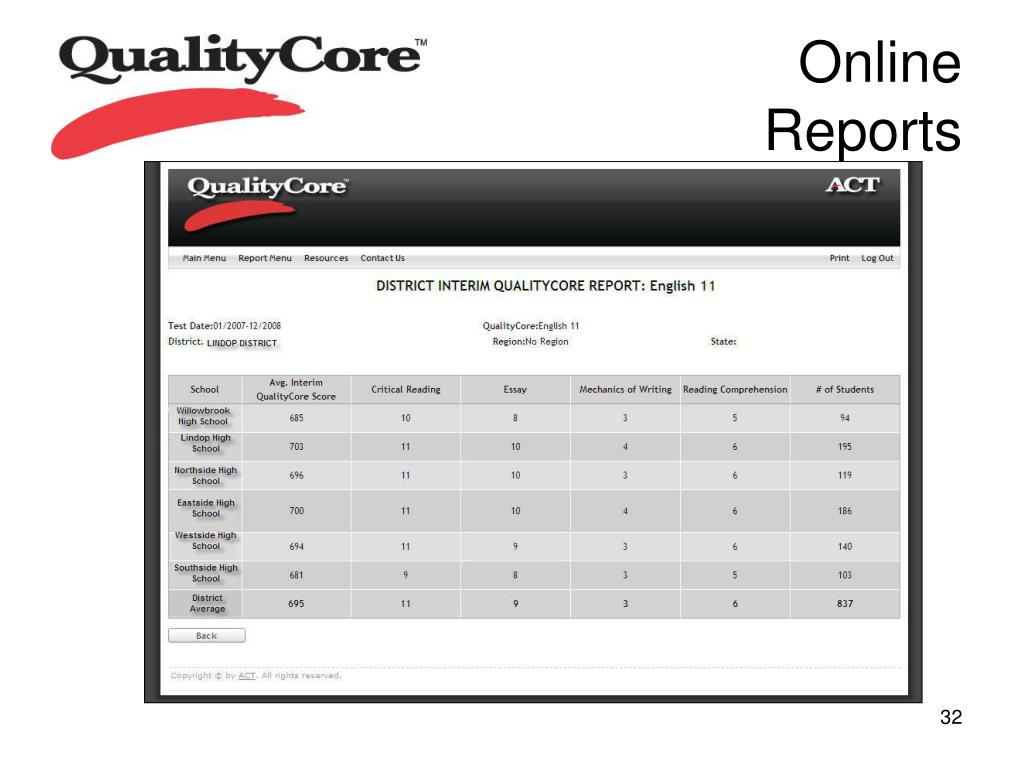The image size is (1024, 768).
Task: Follow the ACT link in the copyright footer
Action: point(246,675)
